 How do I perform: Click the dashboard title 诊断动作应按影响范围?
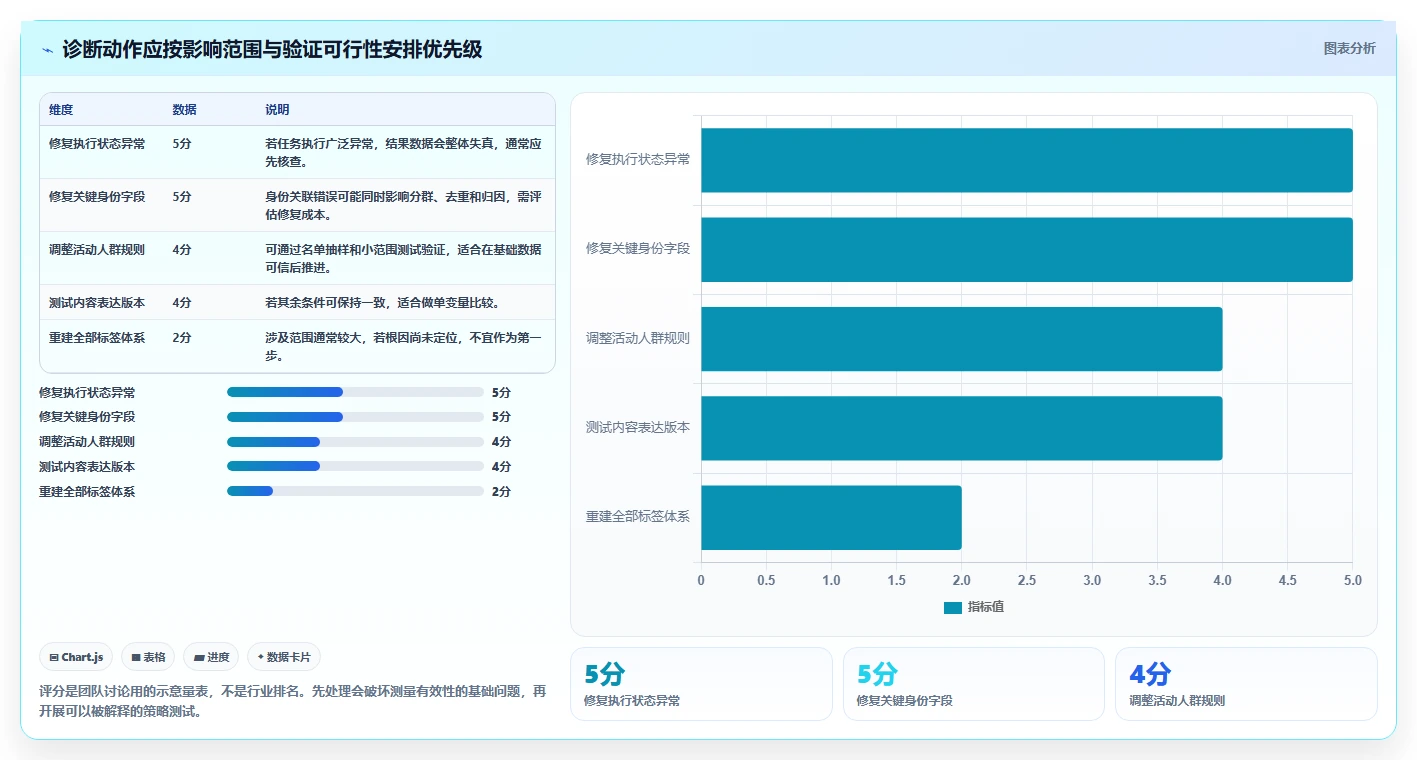(272, 49)
